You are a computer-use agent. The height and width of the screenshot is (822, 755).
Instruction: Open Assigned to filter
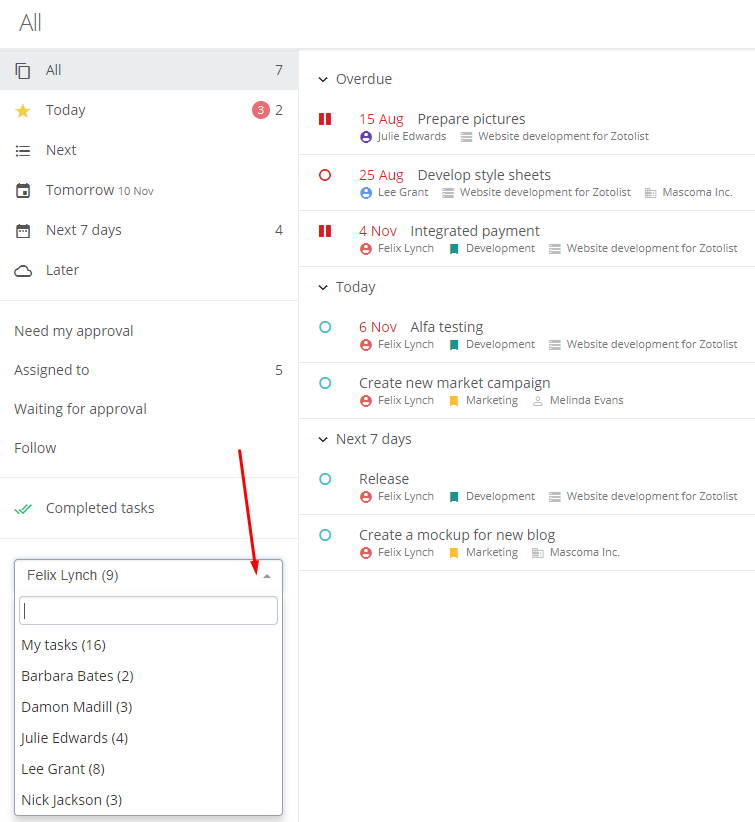(149, 370)
